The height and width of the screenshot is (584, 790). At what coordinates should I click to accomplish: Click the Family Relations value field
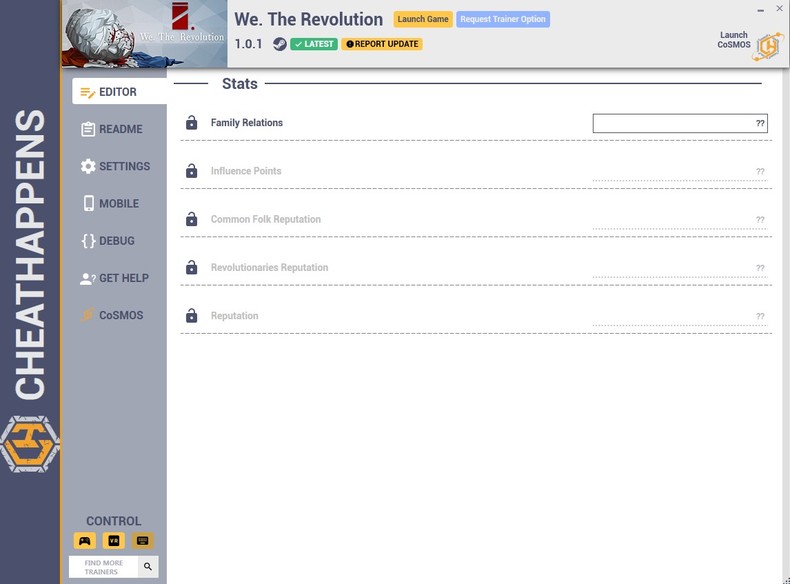coord(680,123)
